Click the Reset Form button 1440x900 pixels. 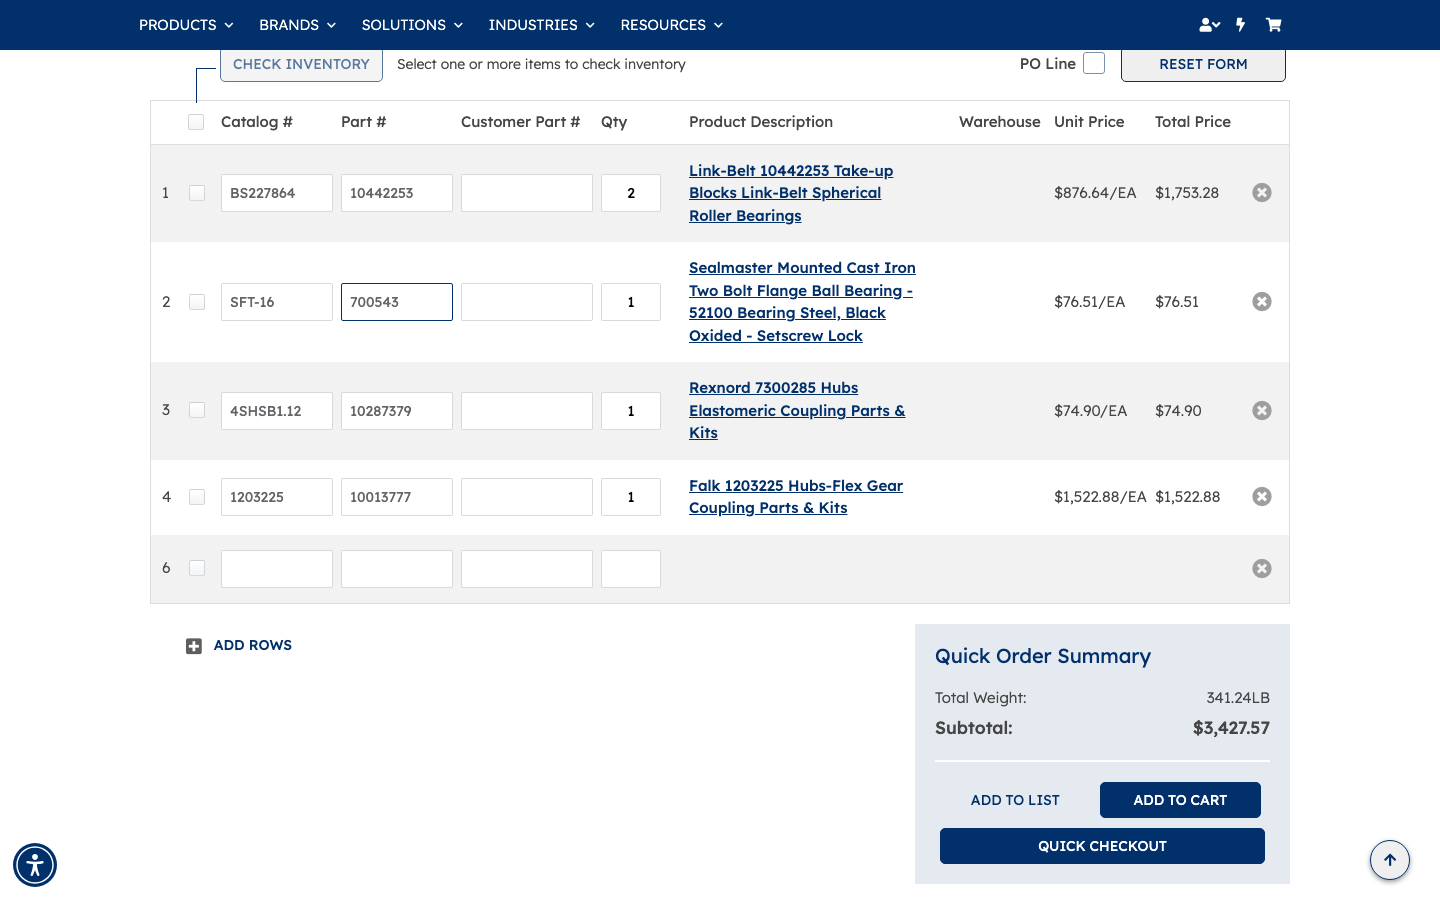tap(1203, 65)
